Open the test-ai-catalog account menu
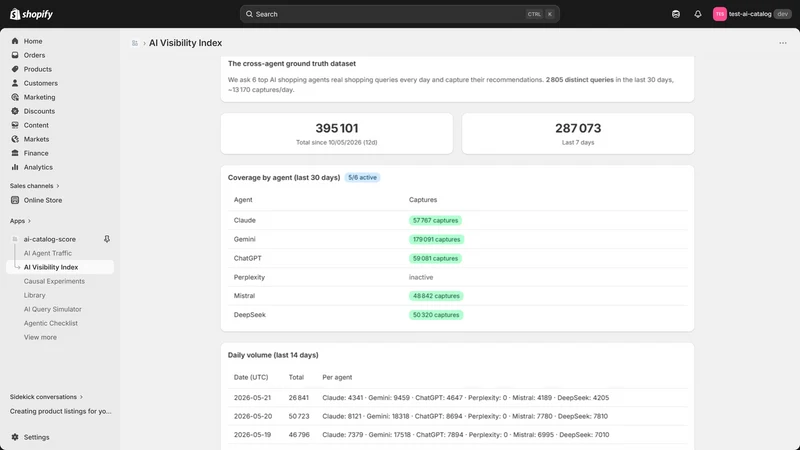Image resolution: width=800 pixels, height=450 pixels. pos(751,14)
